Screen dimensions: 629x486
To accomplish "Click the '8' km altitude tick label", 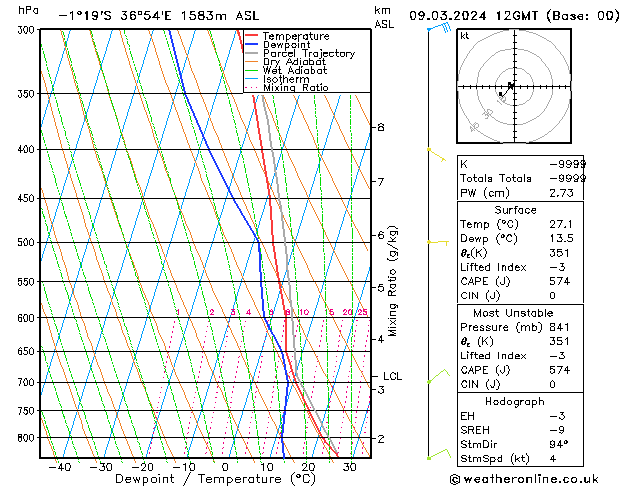I will point(380,127).
